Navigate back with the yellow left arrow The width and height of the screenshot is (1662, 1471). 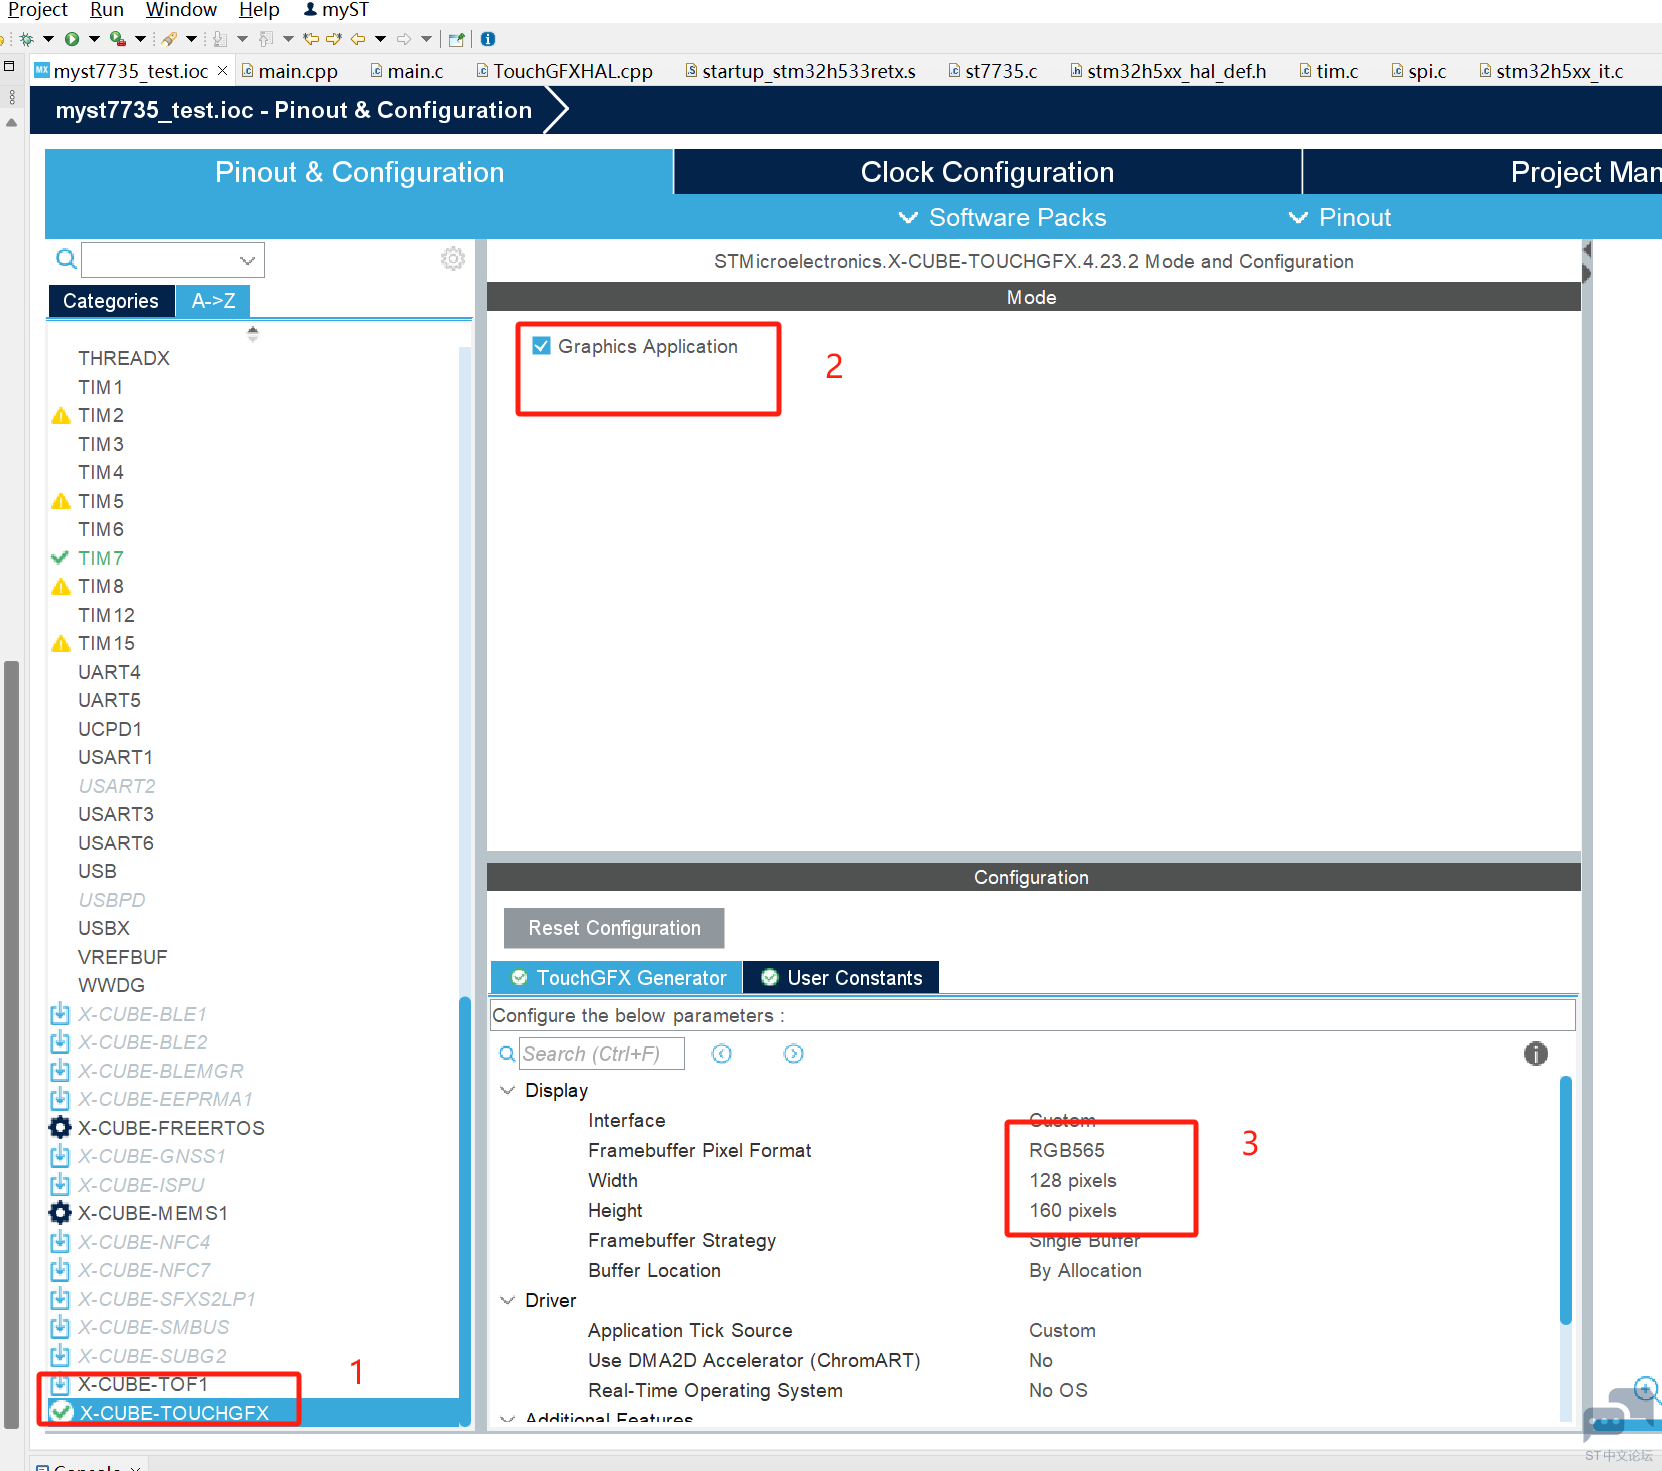357,39
